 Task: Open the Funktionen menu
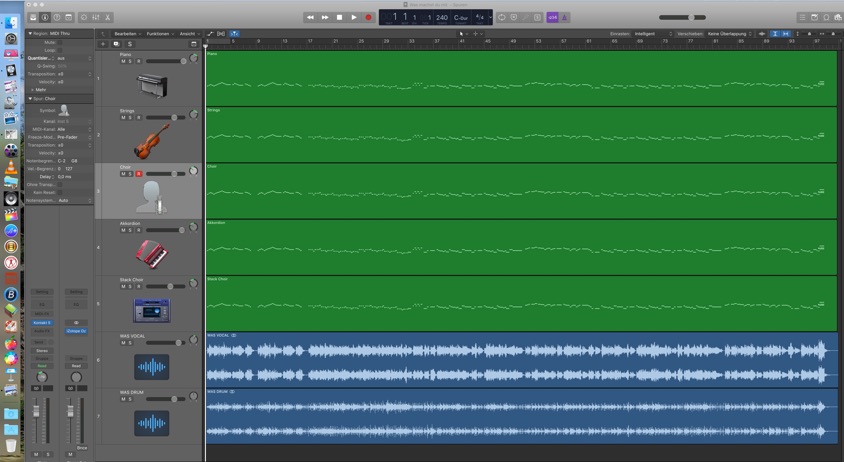[x=160, y=33]
